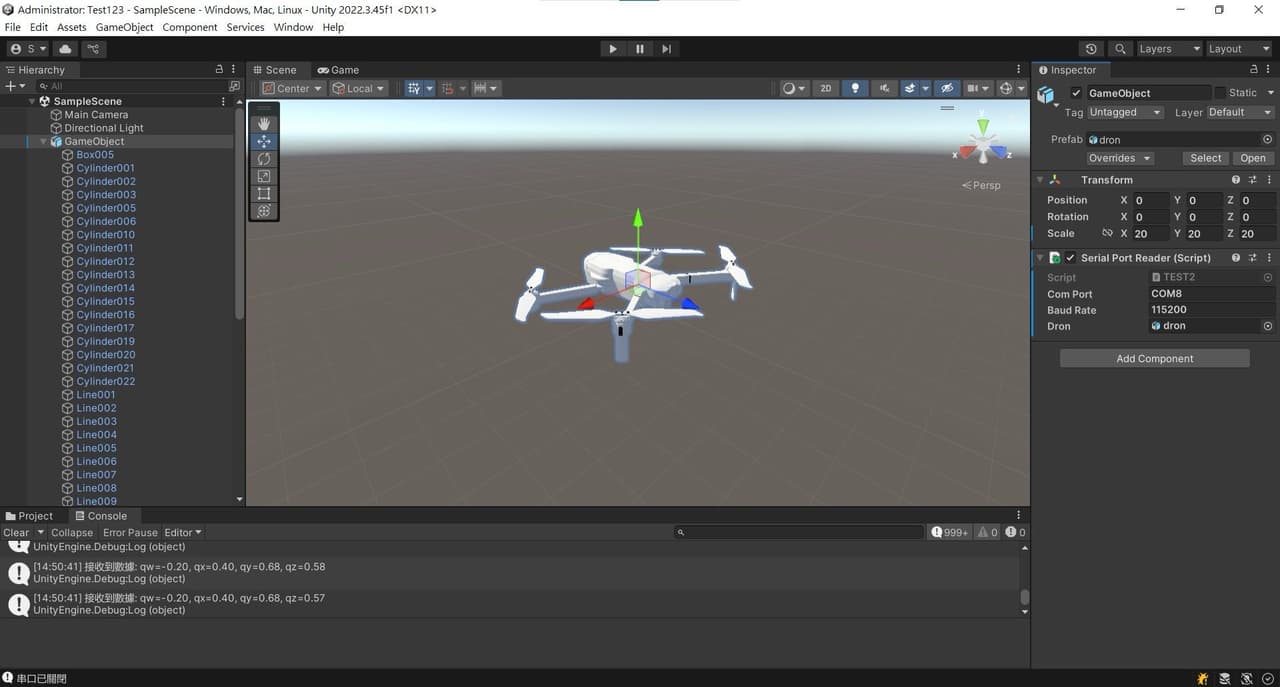Click the Pause button
Image resolution: width=1280 pixels, height=687 pixels.
(640, 49)
